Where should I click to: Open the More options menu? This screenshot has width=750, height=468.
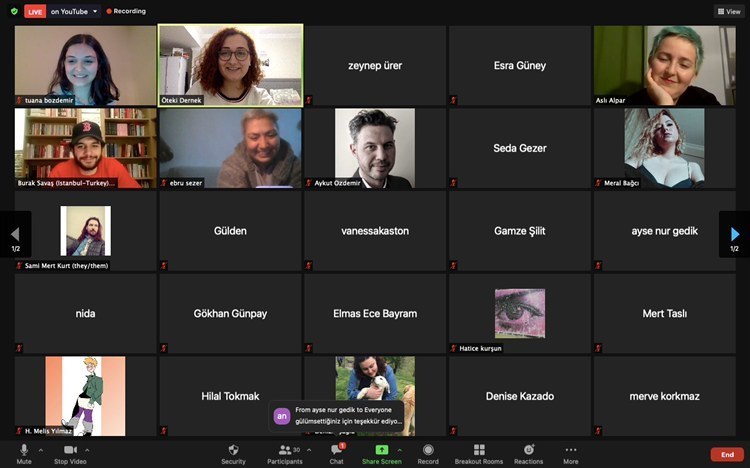click(571, 451)
